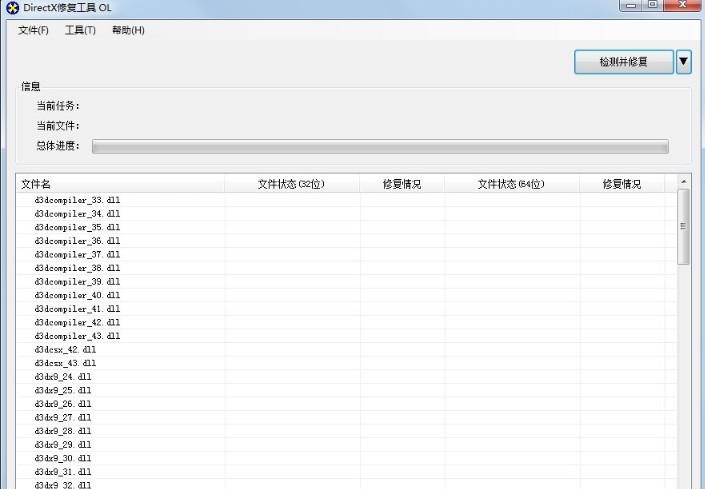Click the 当前文件 label

[58, 126]
